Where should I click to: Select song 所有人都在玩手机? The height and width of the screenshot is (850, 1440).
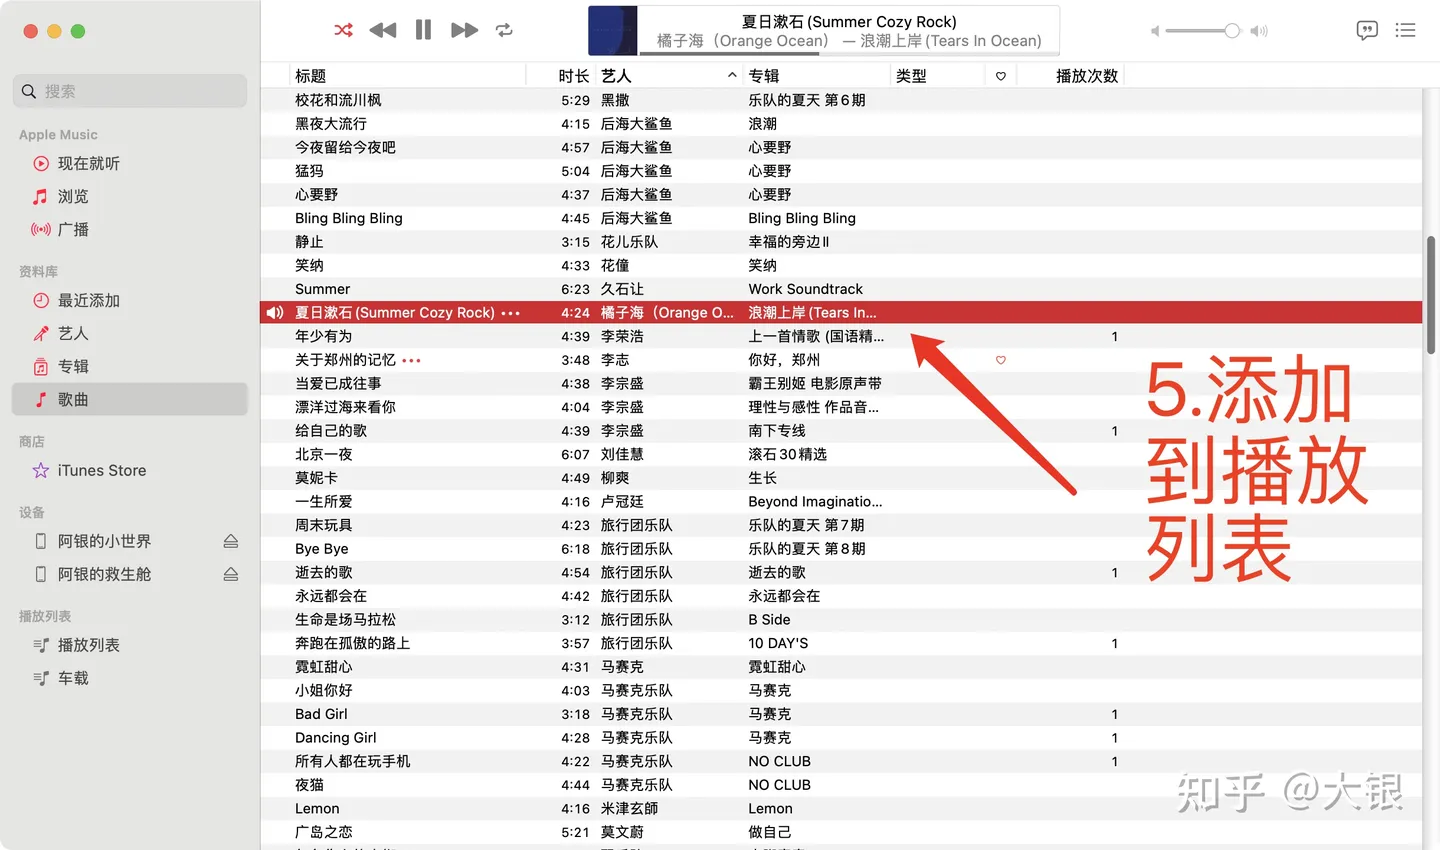click(352, 761)
